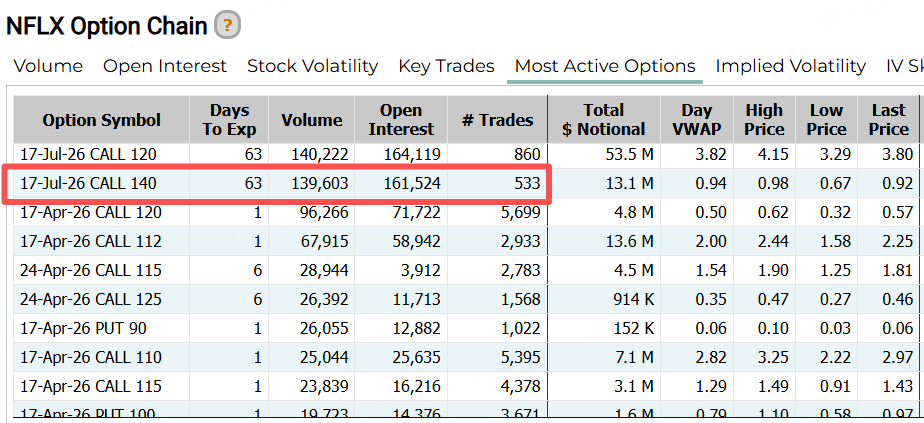The height and width of the screenshot is (423, 924).
Task: Sort by Days To Exp column
Action: tap(229, 120)
